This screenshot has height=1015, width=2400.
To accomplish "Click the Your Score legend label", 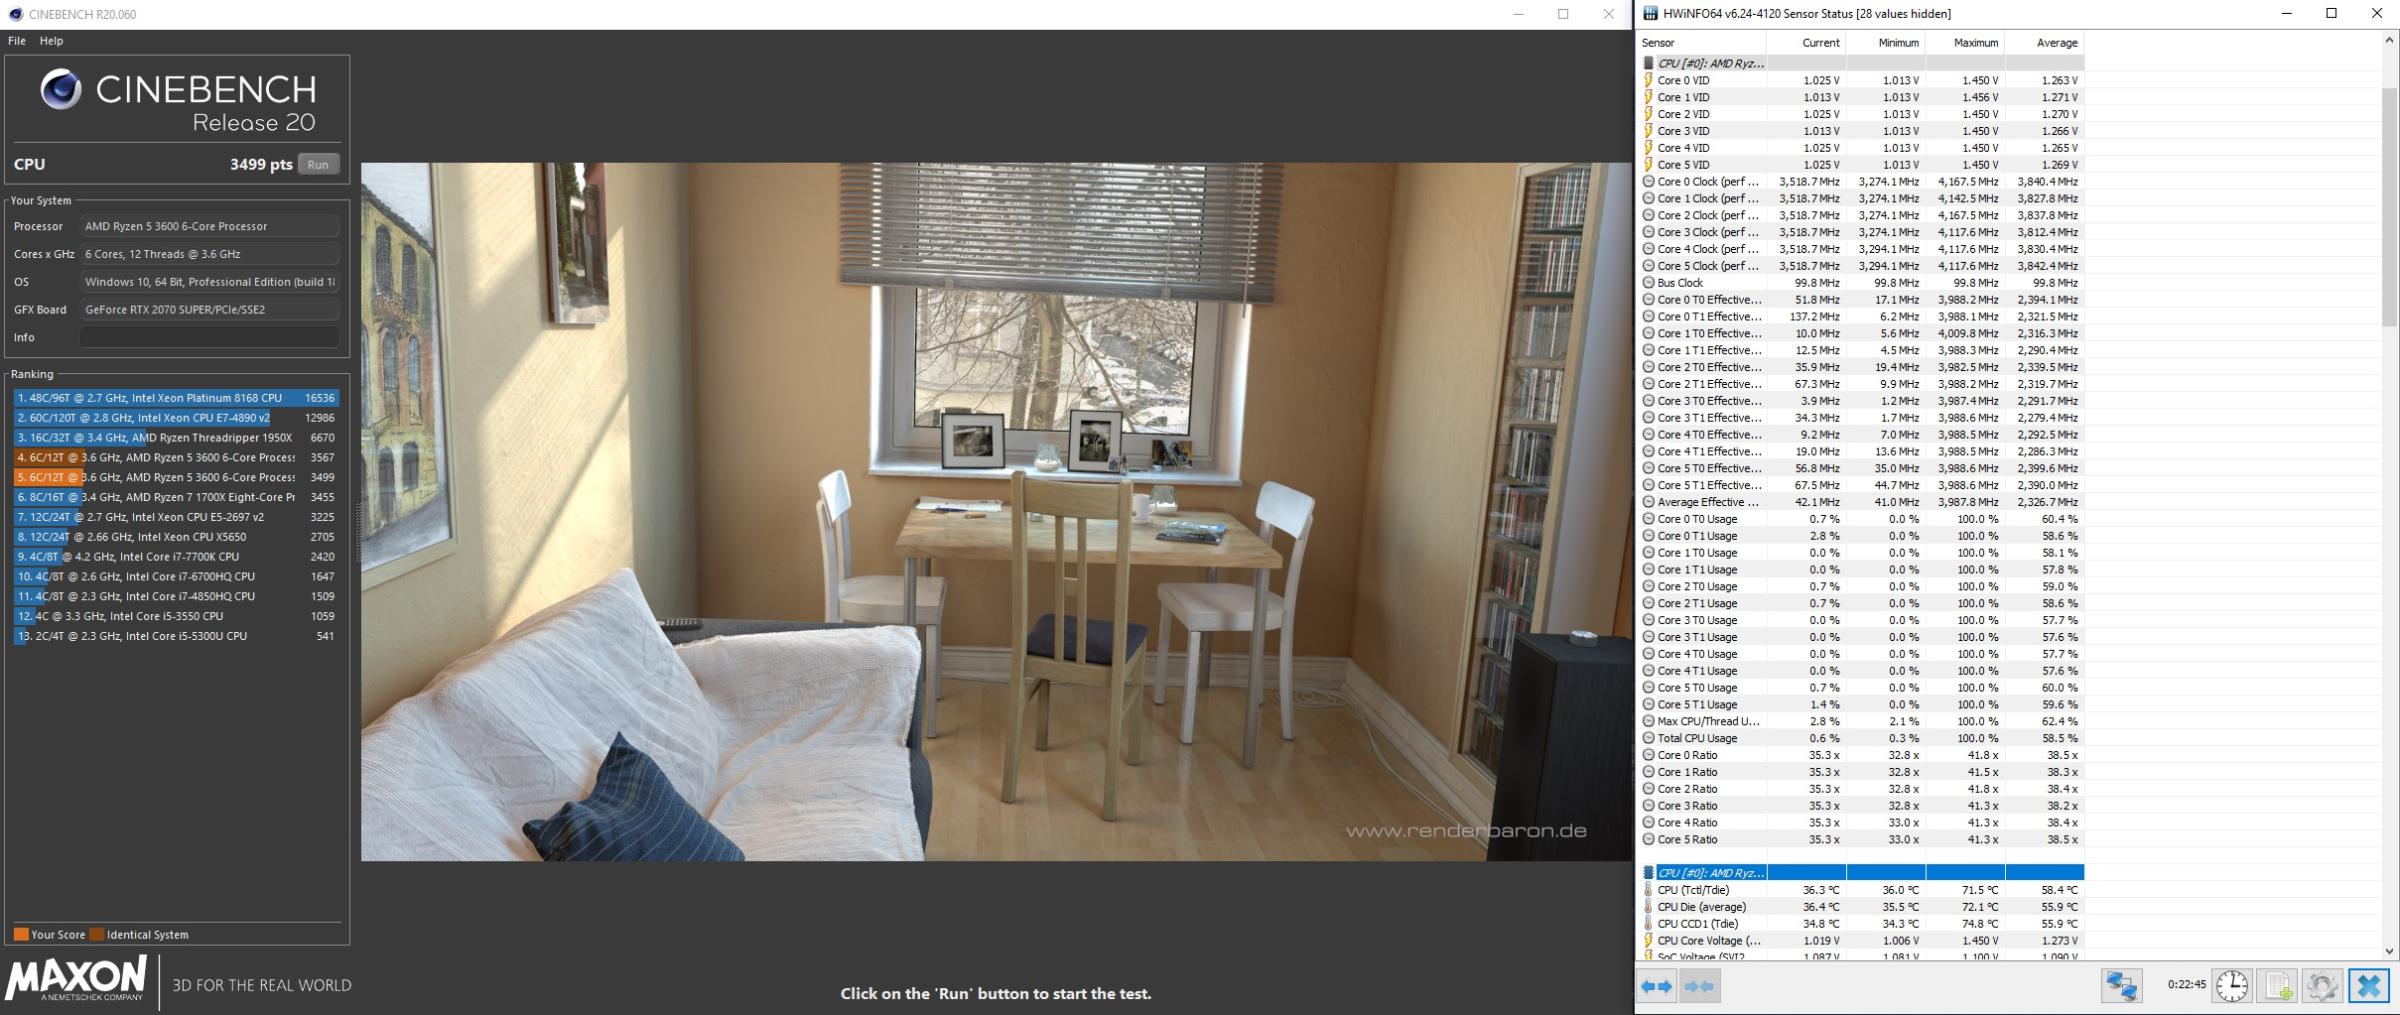I will click(58, 935).
